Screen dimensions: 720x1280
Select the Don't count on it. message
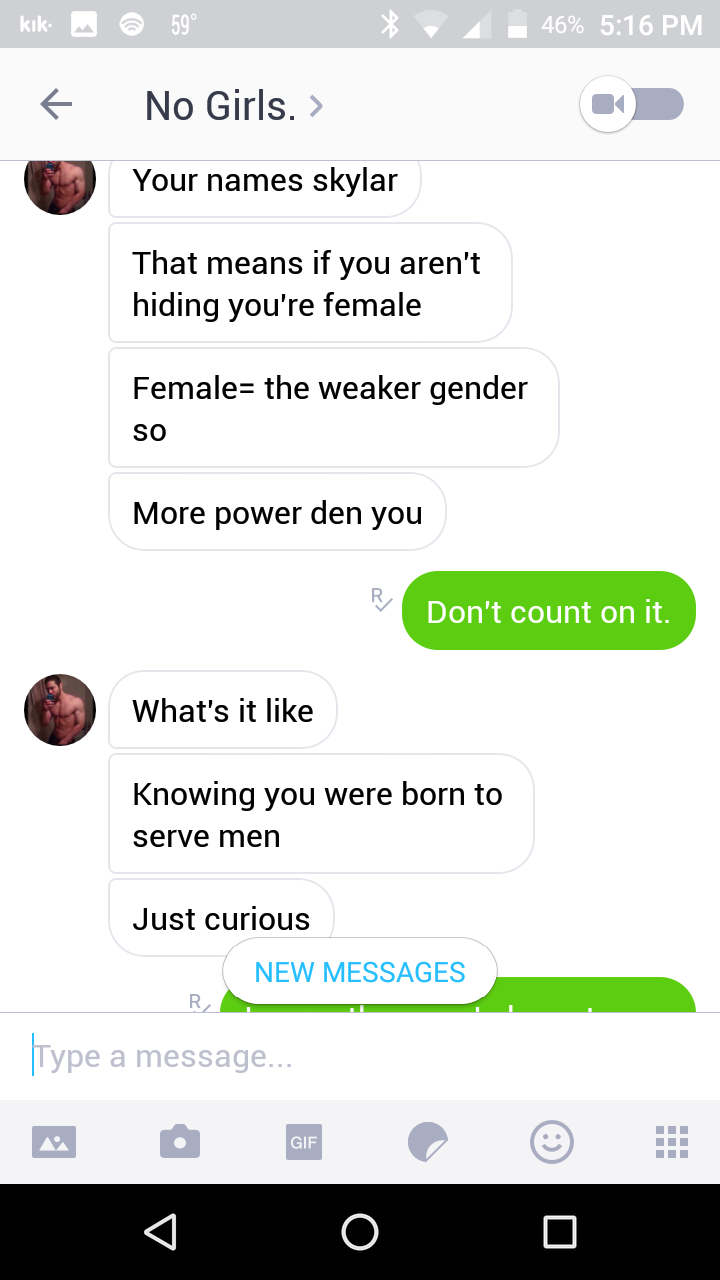548,611
